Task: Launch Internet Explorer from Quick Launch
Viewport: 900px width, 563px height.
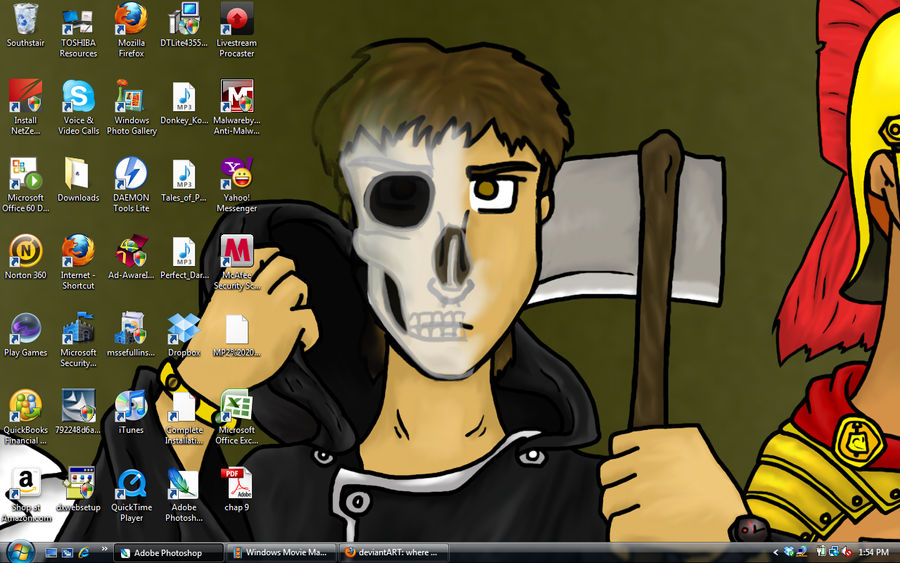Action: pyautogui.click(x=84, y=553)
